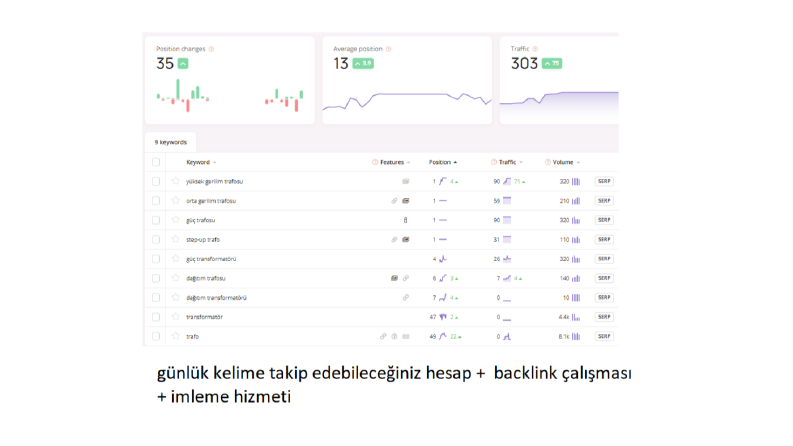Screen dimensions: 793x446
Task: Check the 'güç trafosu' row checkbox
Action: tap(156, 220)
